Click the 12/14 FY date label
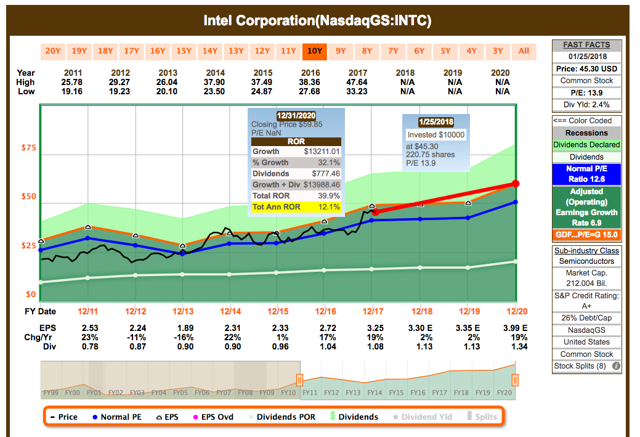 [231, 312]
